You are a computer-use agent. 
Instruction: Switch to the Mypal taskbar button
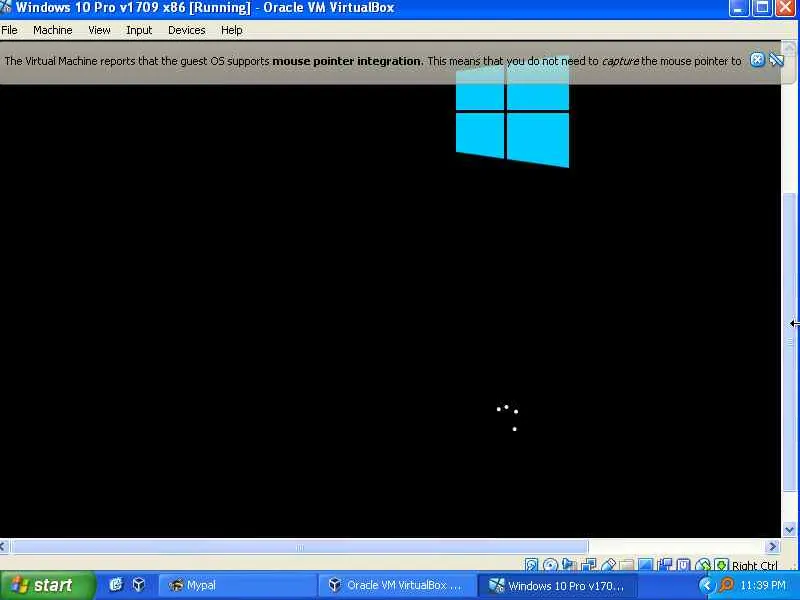coord(237,585)
